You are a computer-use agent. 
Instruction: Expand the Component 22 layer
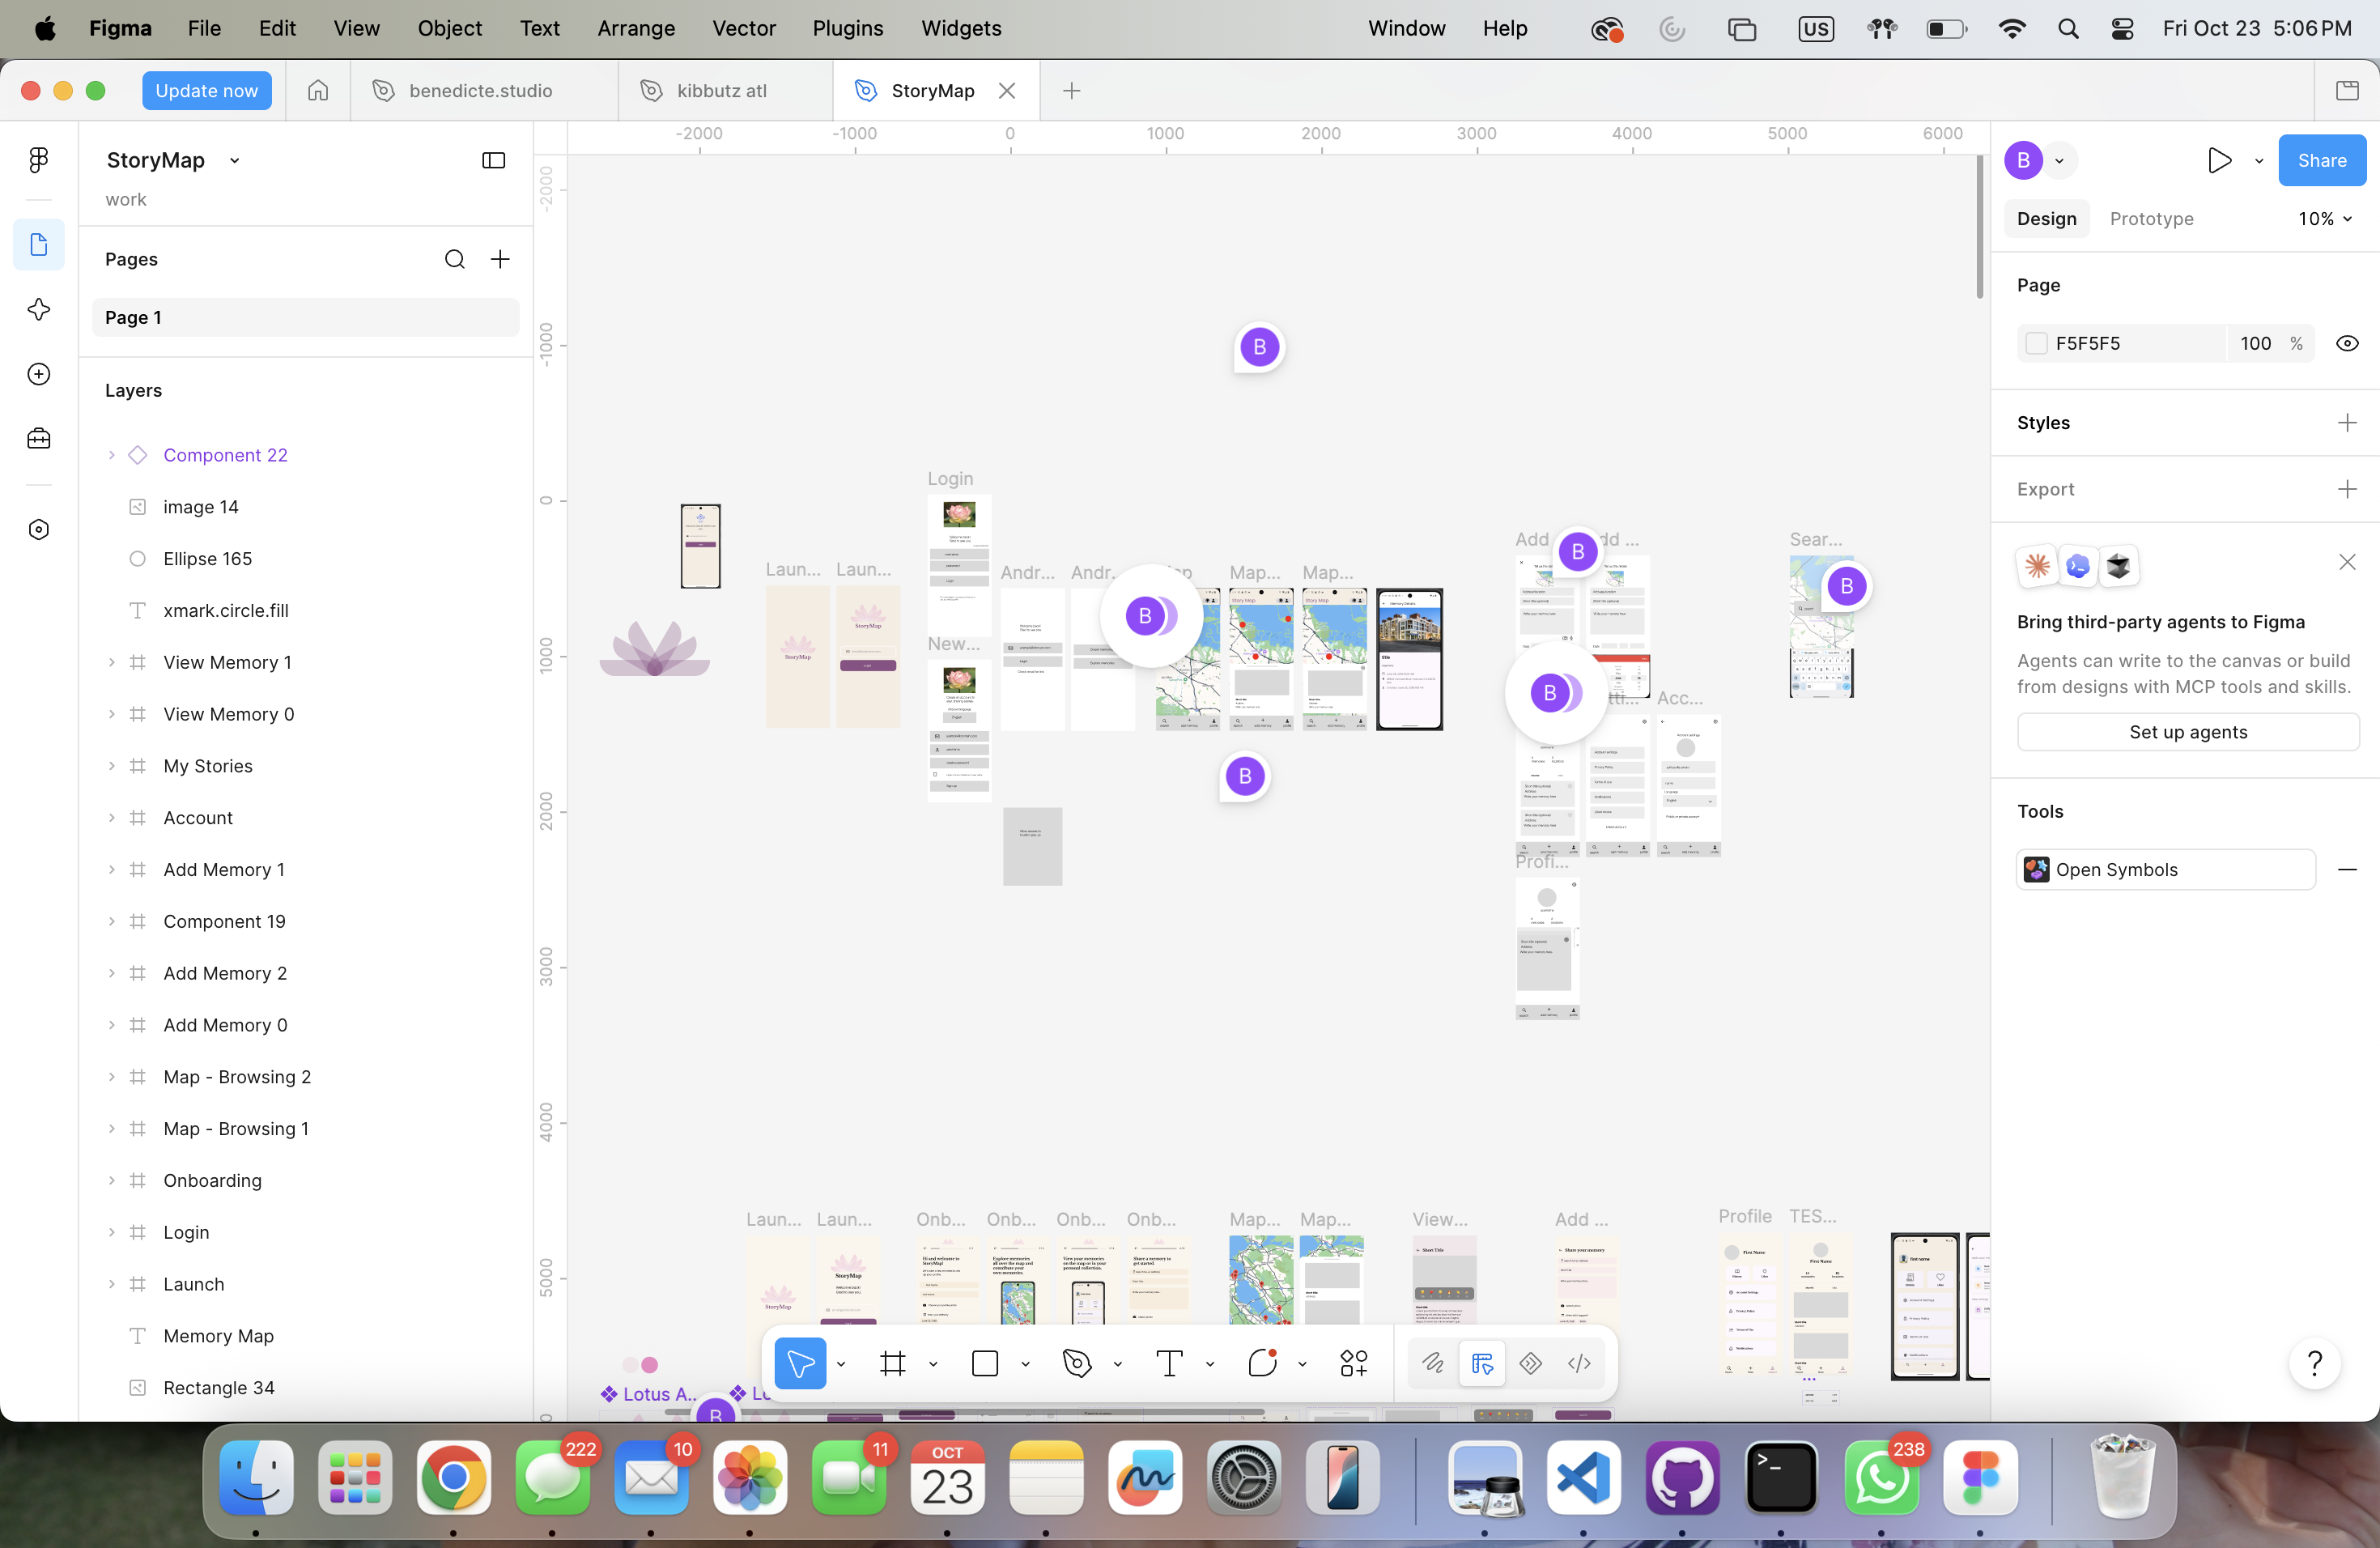[x=111, y=455]
